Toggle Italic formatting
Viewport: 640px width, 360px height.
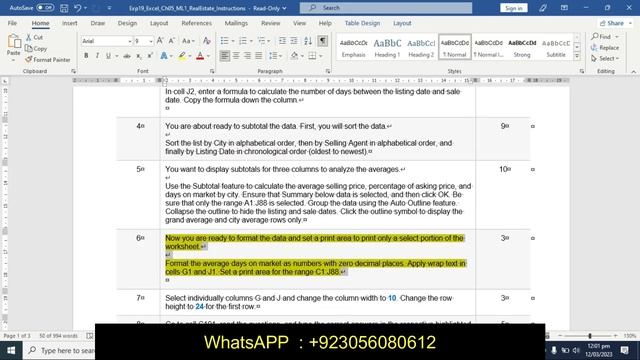(97, 56)
